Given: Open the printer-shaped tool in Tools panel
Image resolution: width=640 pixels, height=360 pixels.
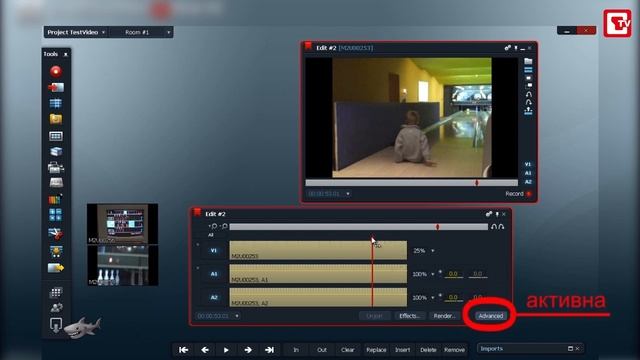Looking at the screenshot, I should pyautogui.click(x=56, y=167).
